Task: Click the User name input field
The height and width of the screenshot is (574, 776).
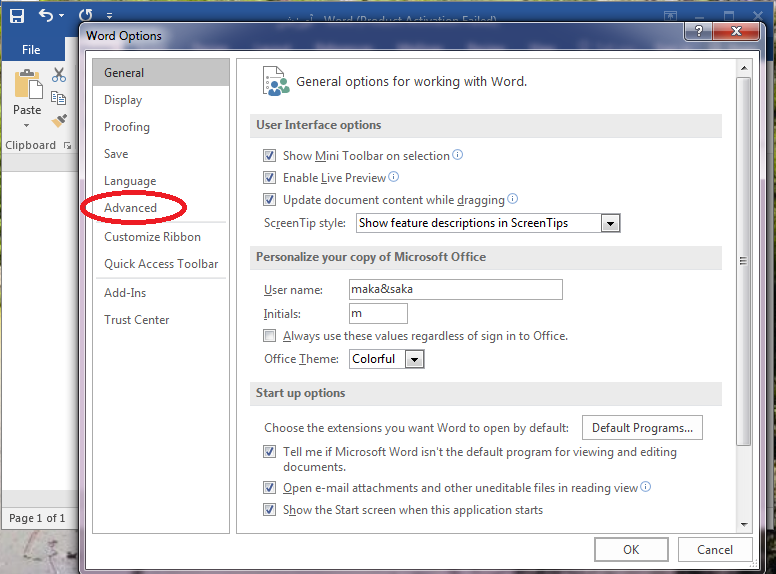Action: pos(456,289)
